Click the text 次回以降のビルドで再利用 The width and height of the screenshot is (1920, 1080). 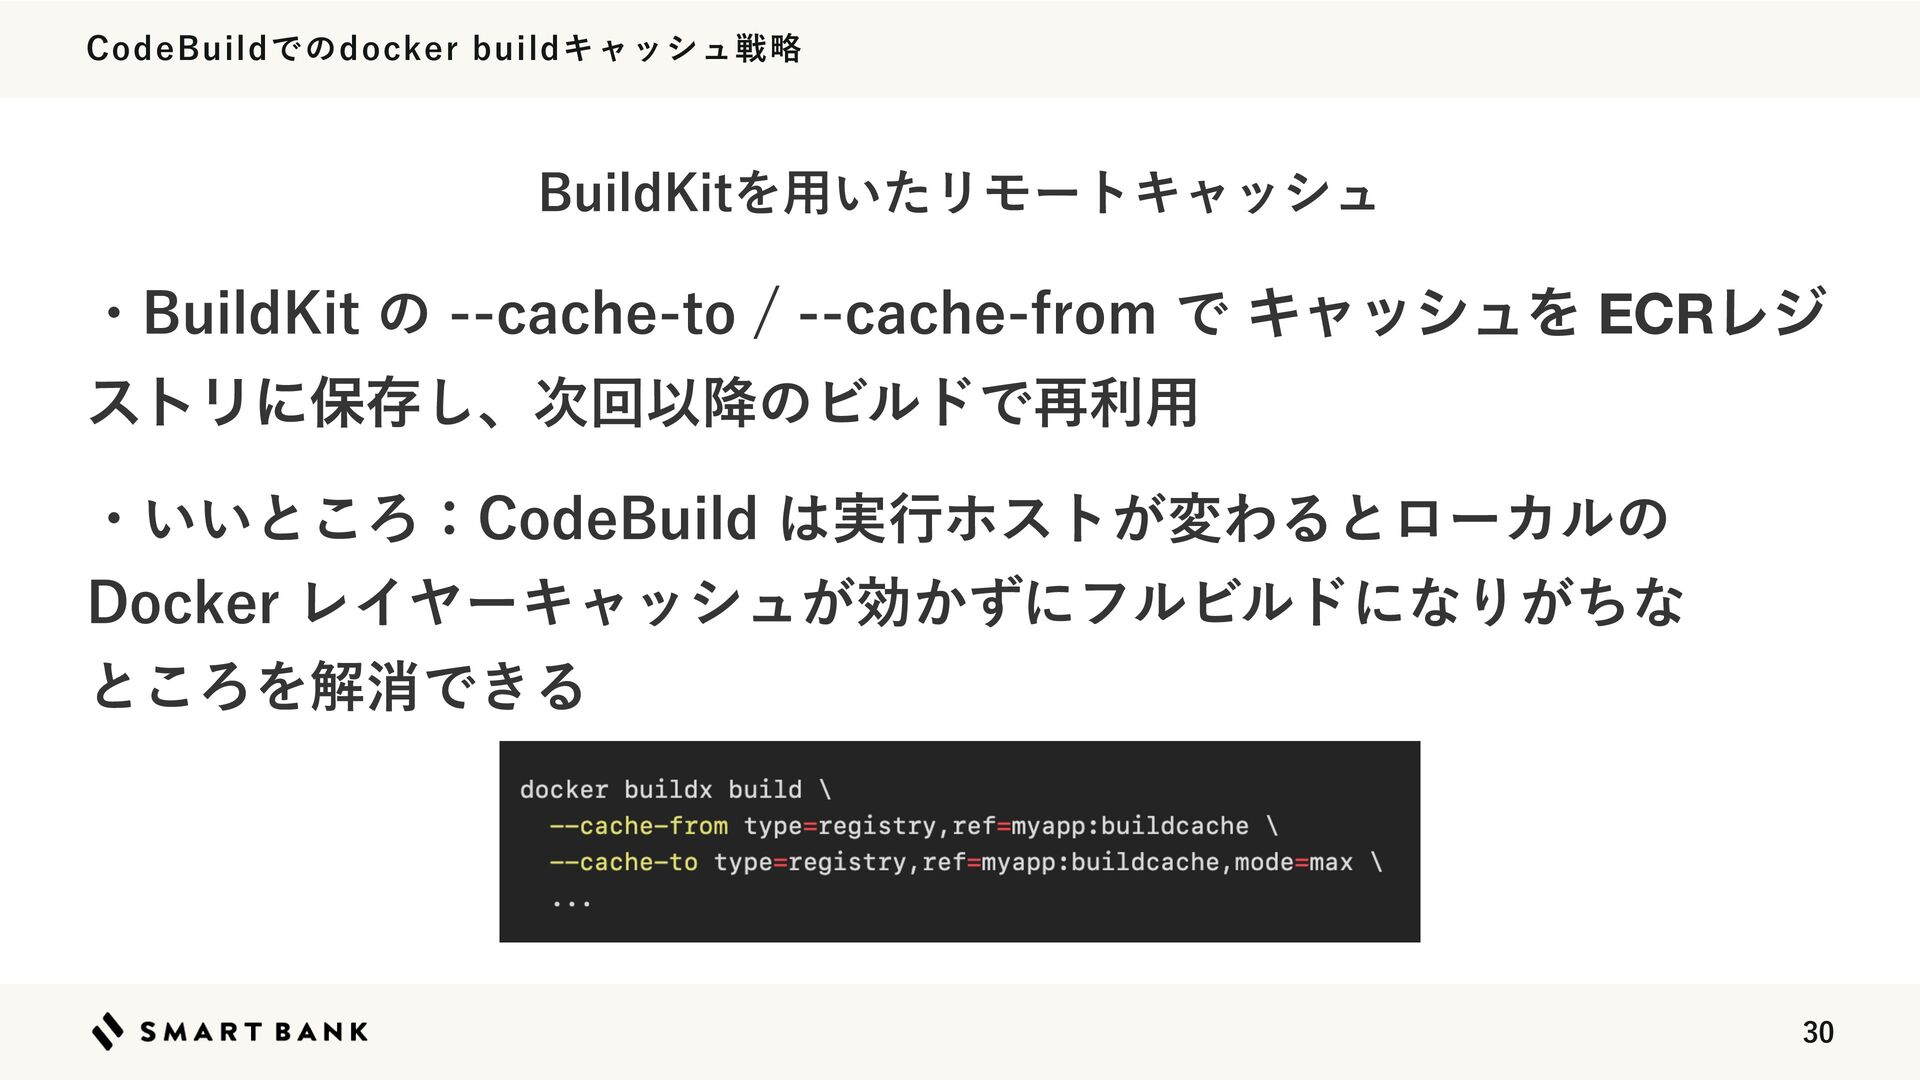(x=866, y=402)
